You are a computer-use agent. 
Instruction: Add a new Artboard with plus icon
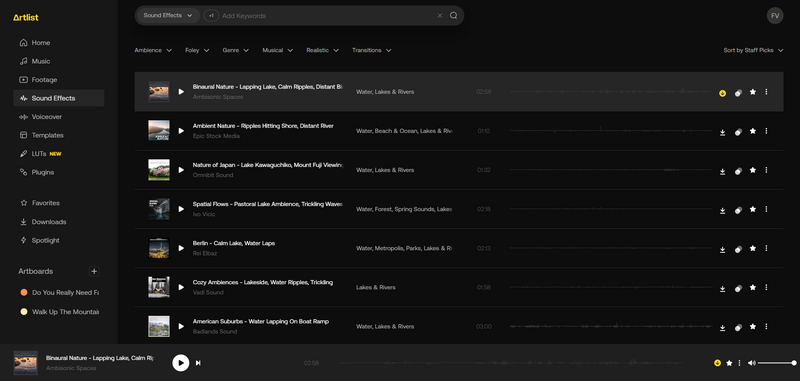click(x=94, y=271)
